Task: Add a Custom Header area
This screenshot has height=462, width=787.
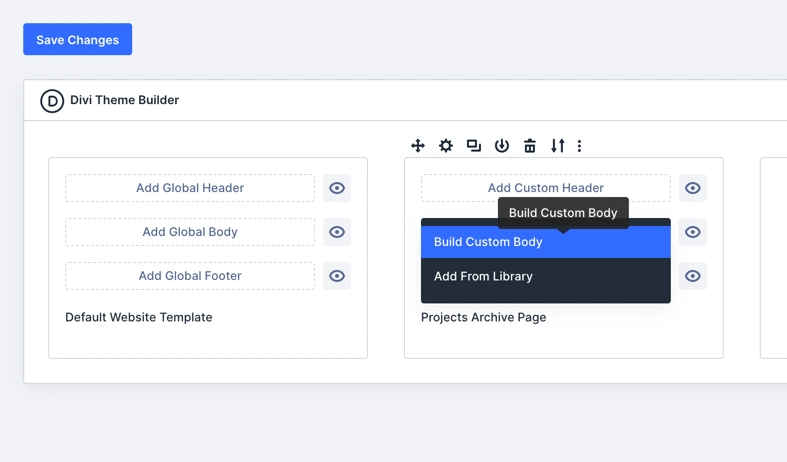Action: pyautogui.click(x=546, y=188)
